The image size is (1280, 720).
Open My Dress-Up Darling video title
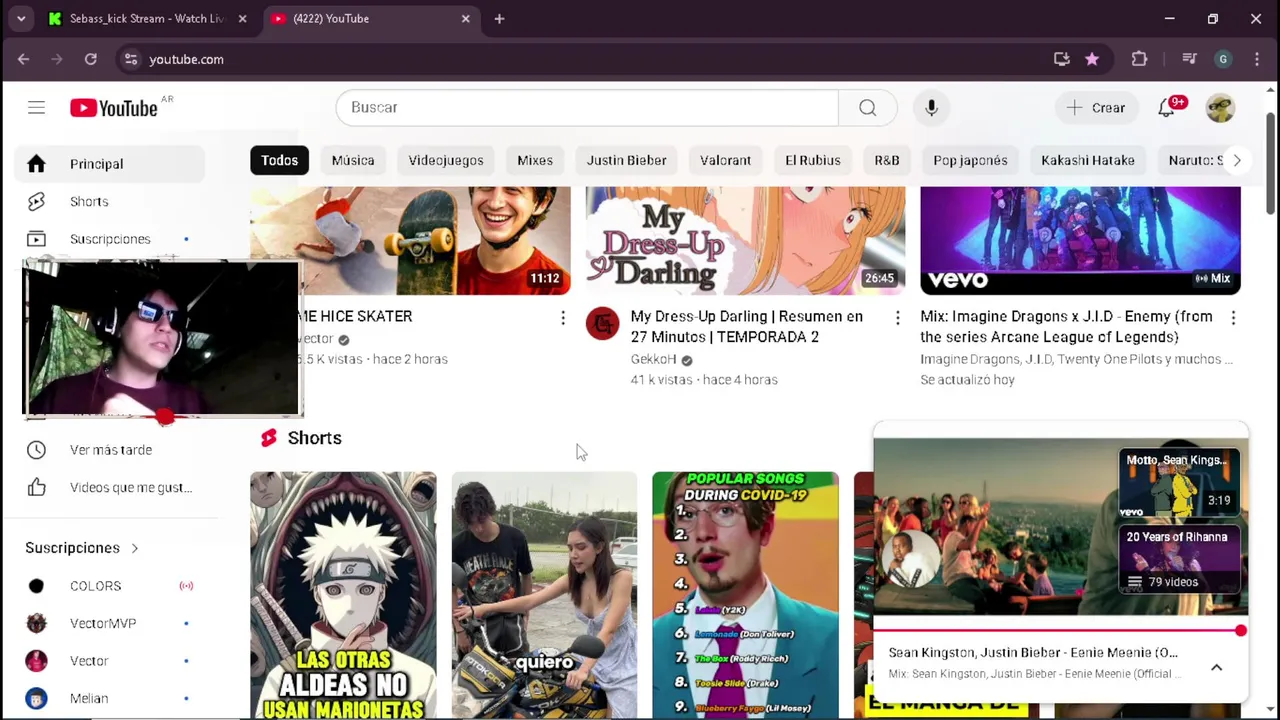point(747,326)
